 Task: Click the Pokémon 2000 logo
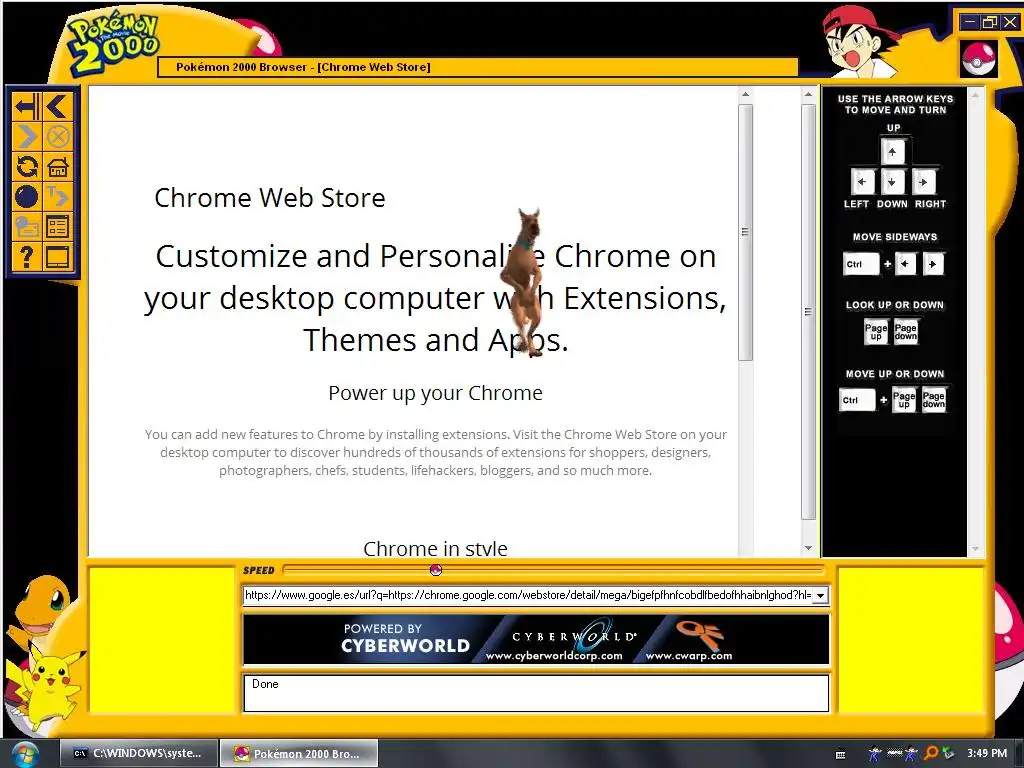point(114,44)
